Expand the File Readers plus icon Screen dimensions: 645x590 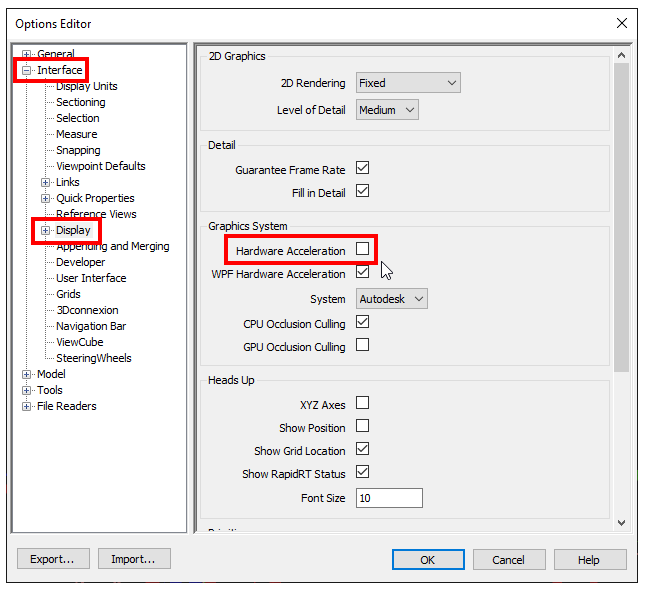[26, 406]
